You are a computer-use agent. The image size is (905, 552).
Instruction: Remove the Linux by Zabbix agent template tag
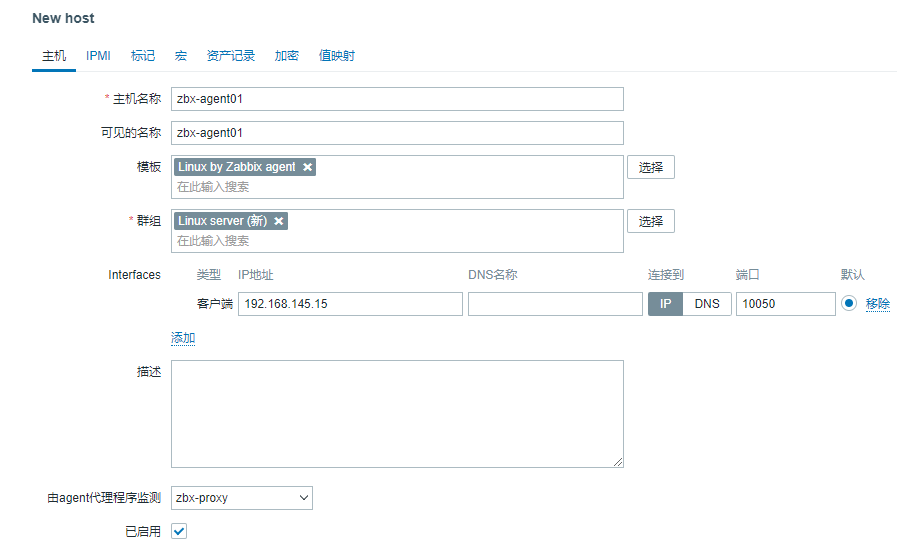pyautogui.click(x=308, y=167)
